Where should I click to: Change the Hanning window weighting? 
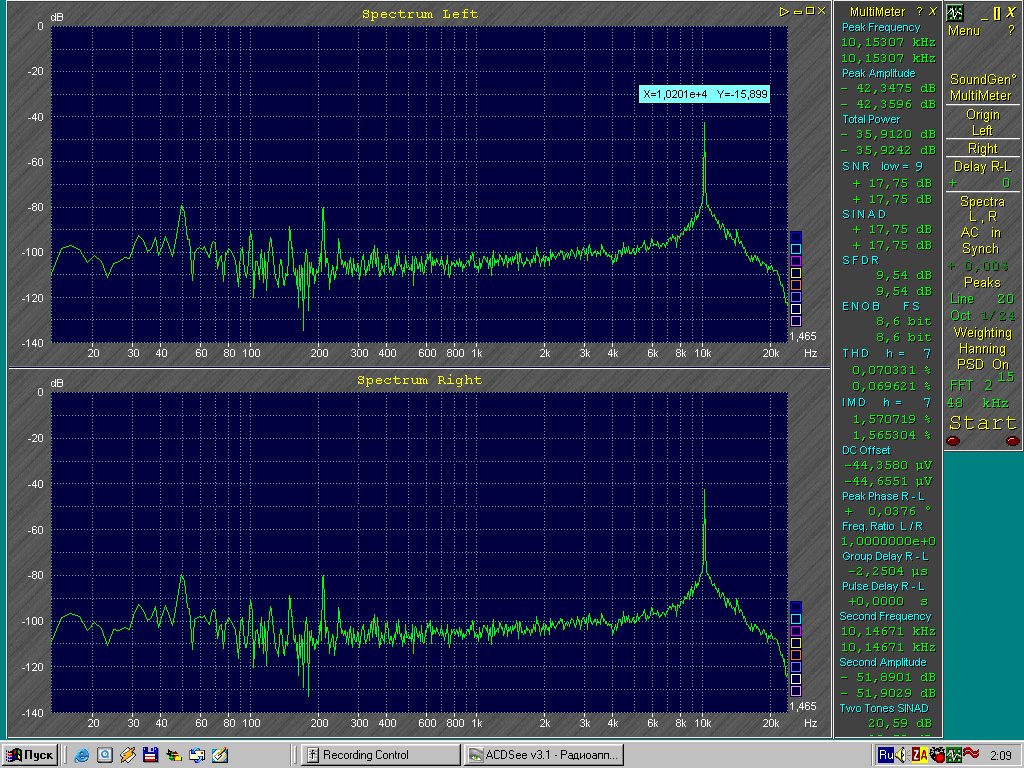(982, 349)
